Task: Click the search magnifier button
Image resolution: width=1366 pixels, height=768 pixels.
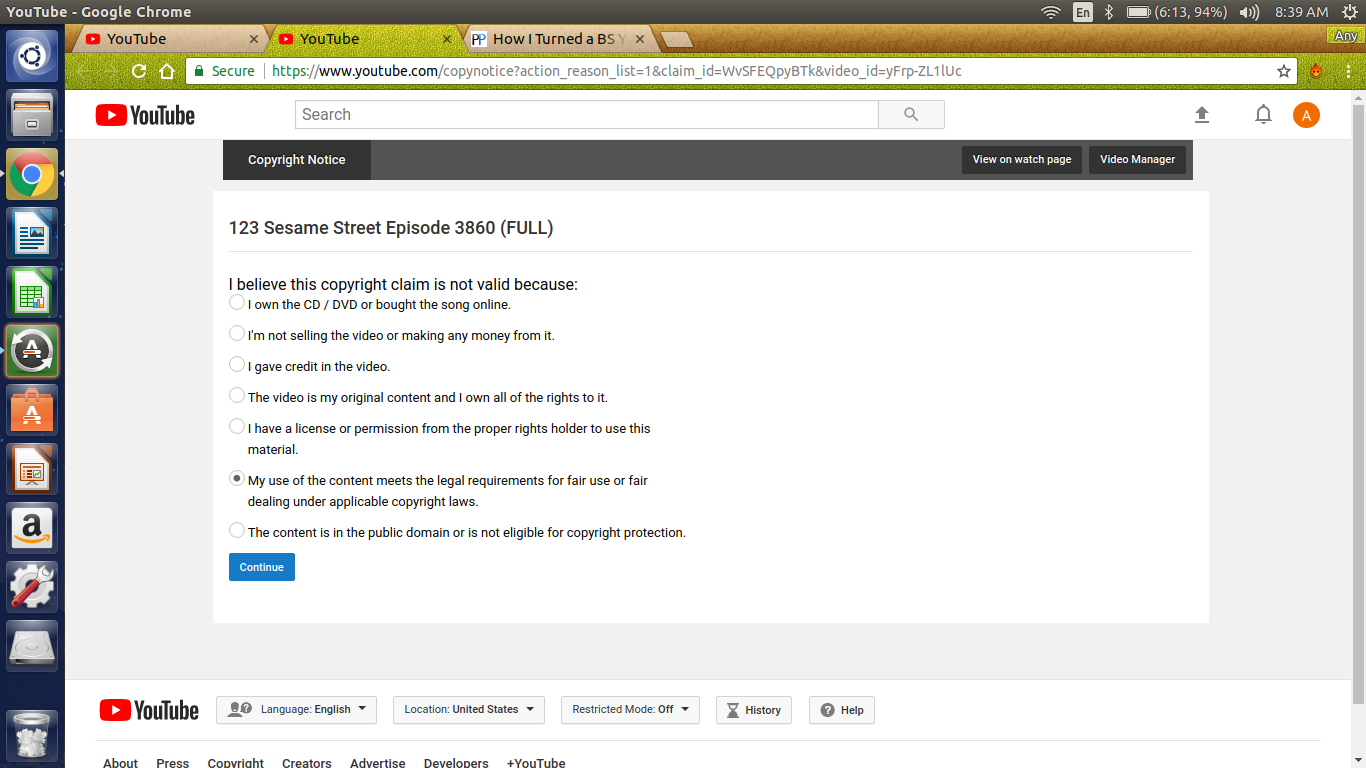Action: click(911, 115)
